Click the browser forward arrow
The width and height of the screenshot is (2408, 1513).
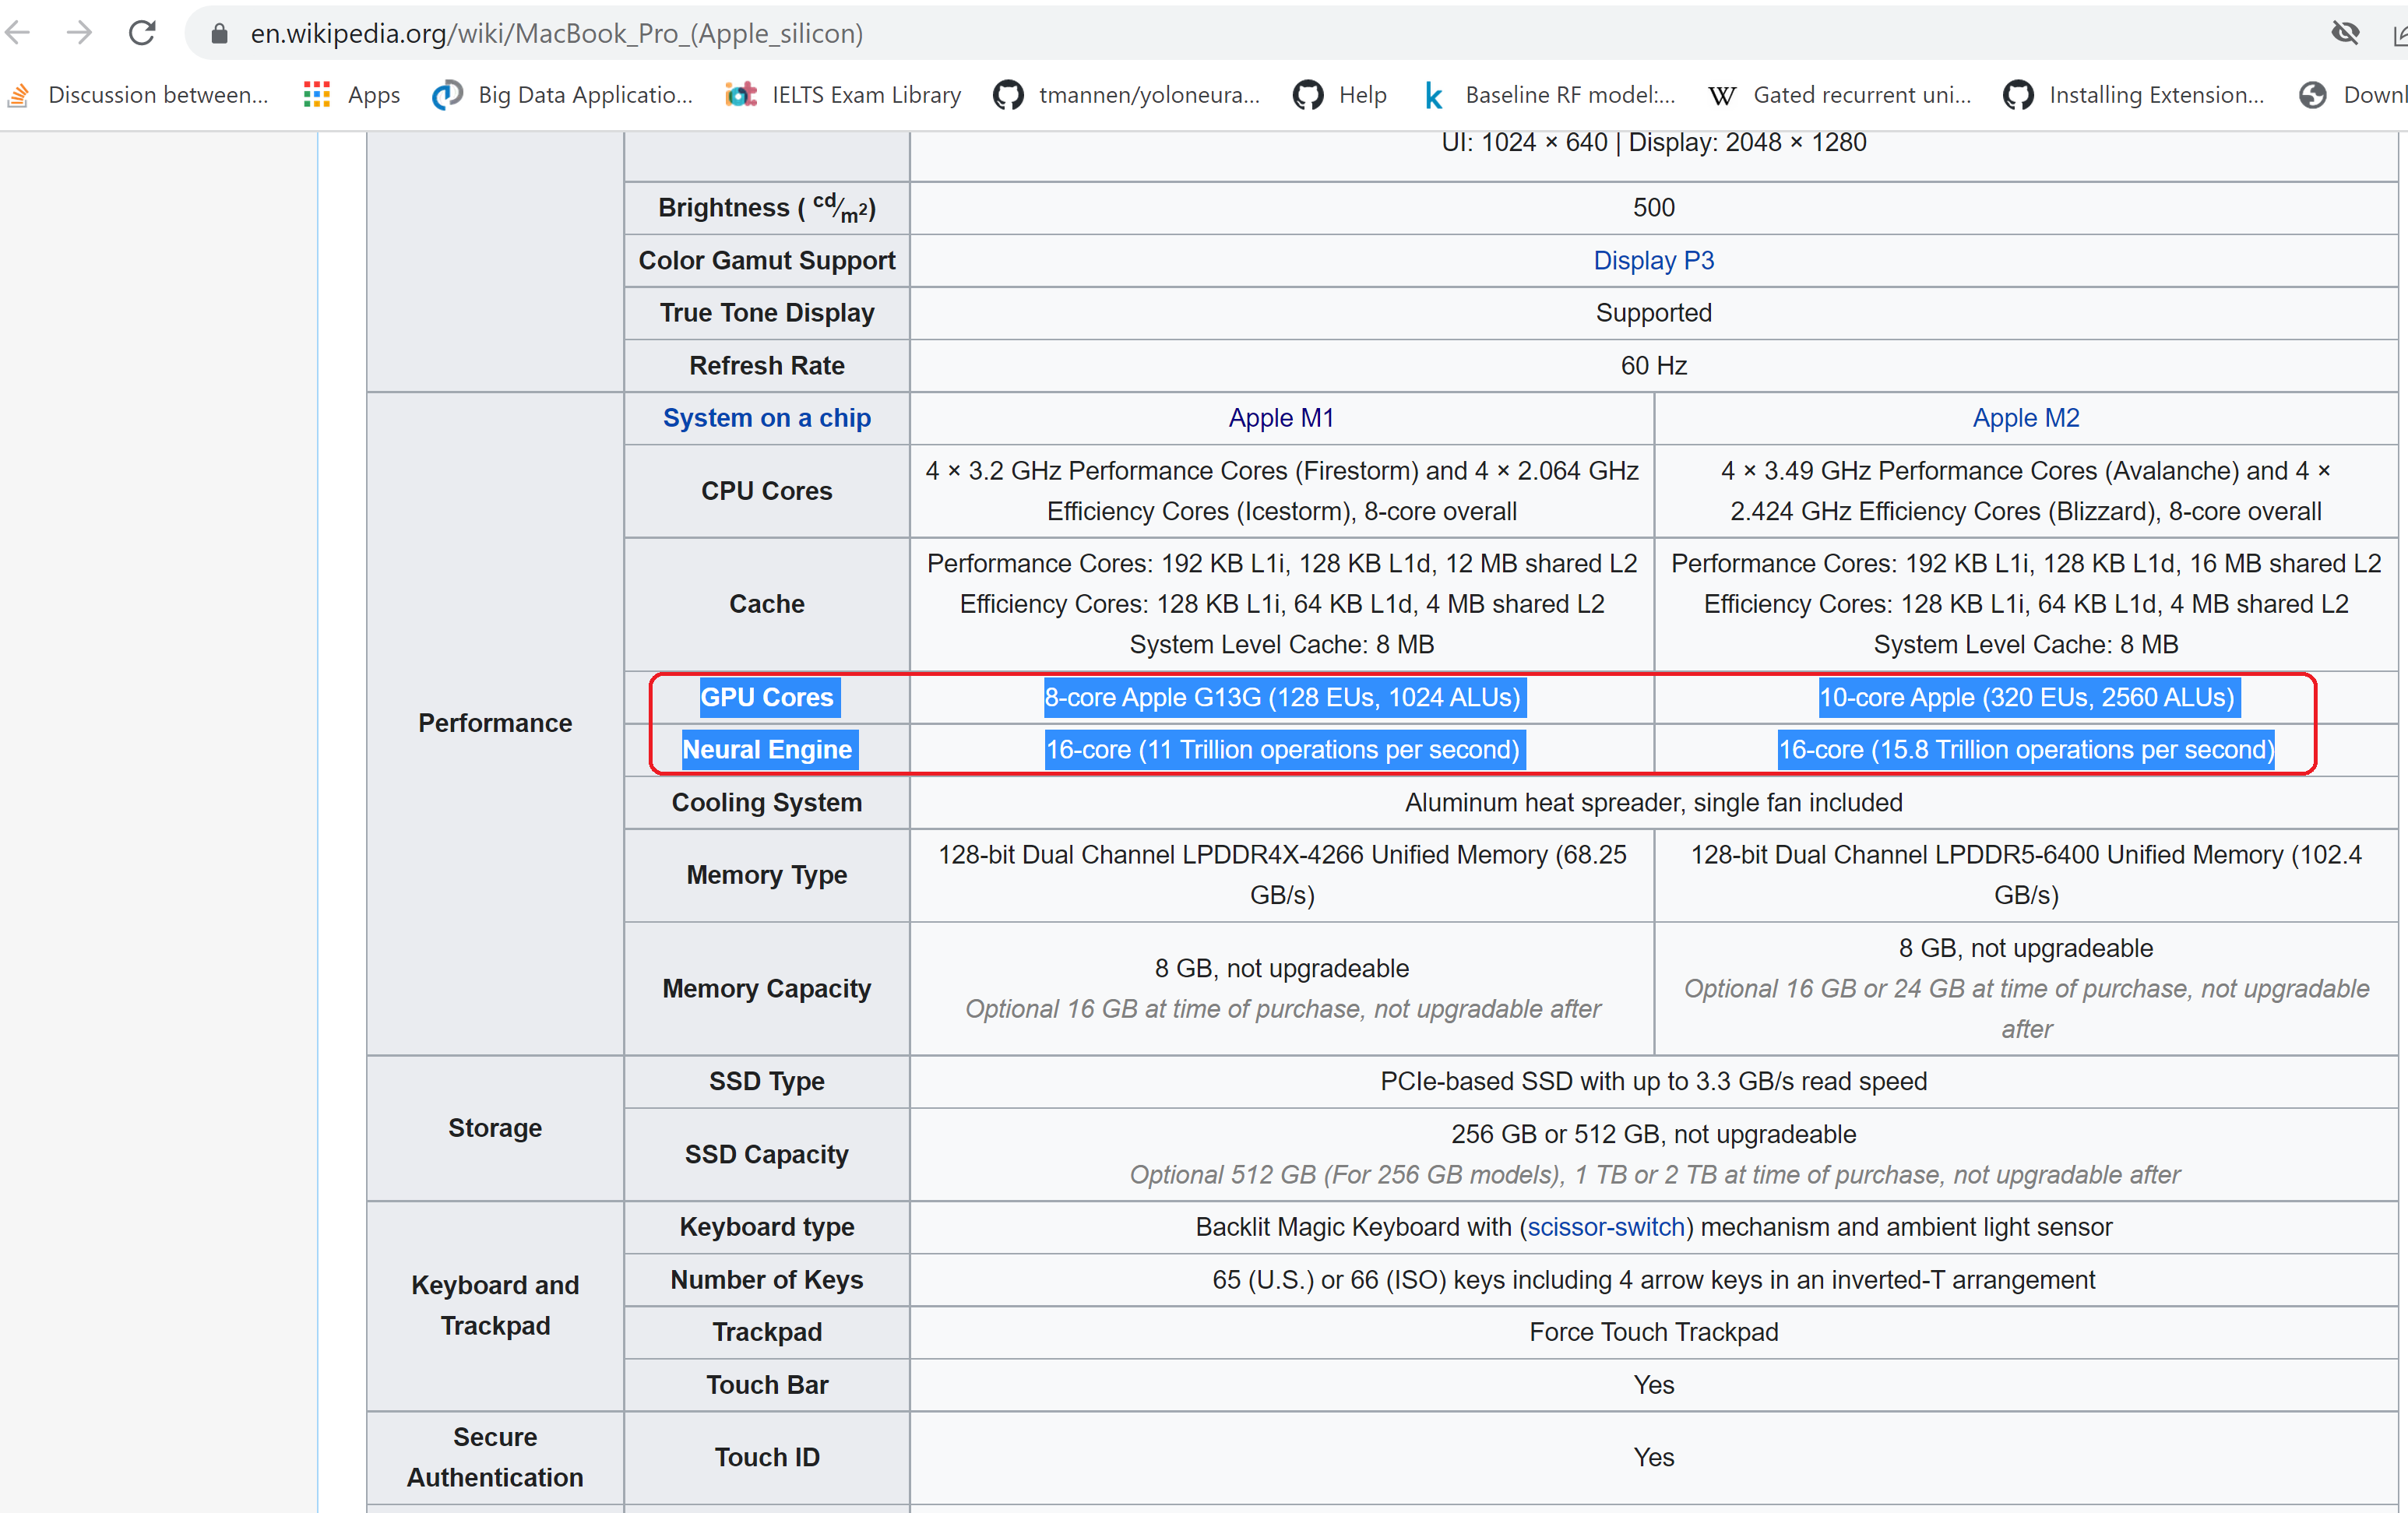pos(79,33)
